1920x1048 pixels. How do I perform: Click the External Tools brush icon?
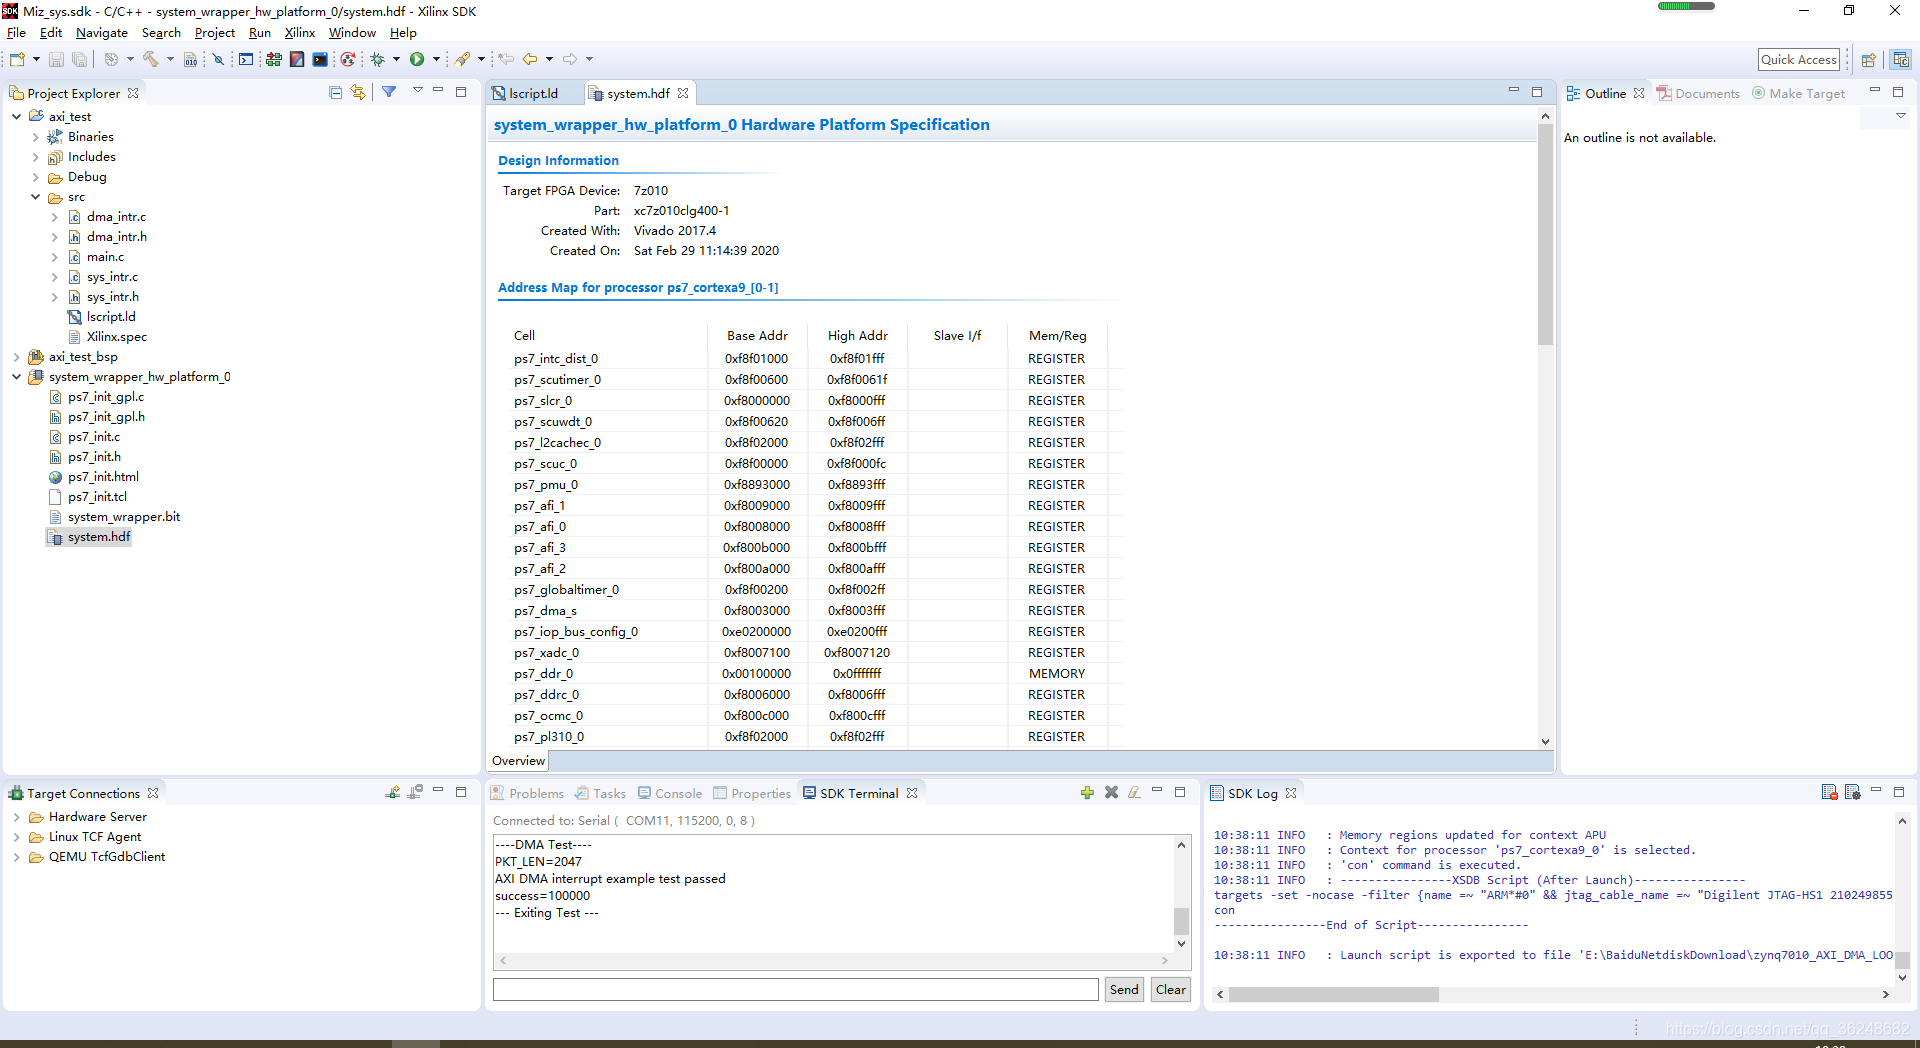tap(463, 60)
